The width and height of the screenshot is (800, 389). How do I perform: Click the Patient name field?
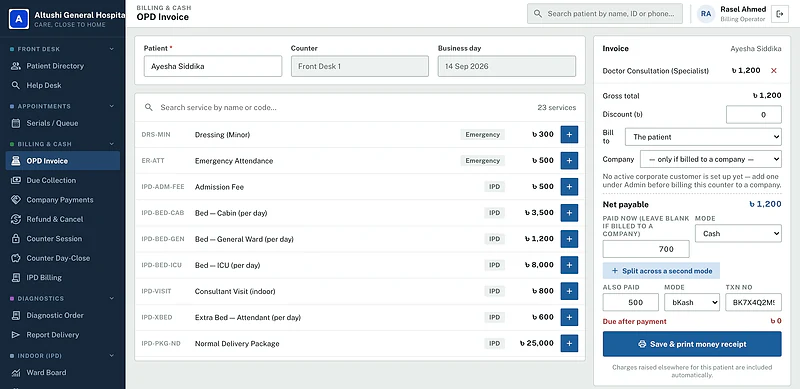coord(213,66)
